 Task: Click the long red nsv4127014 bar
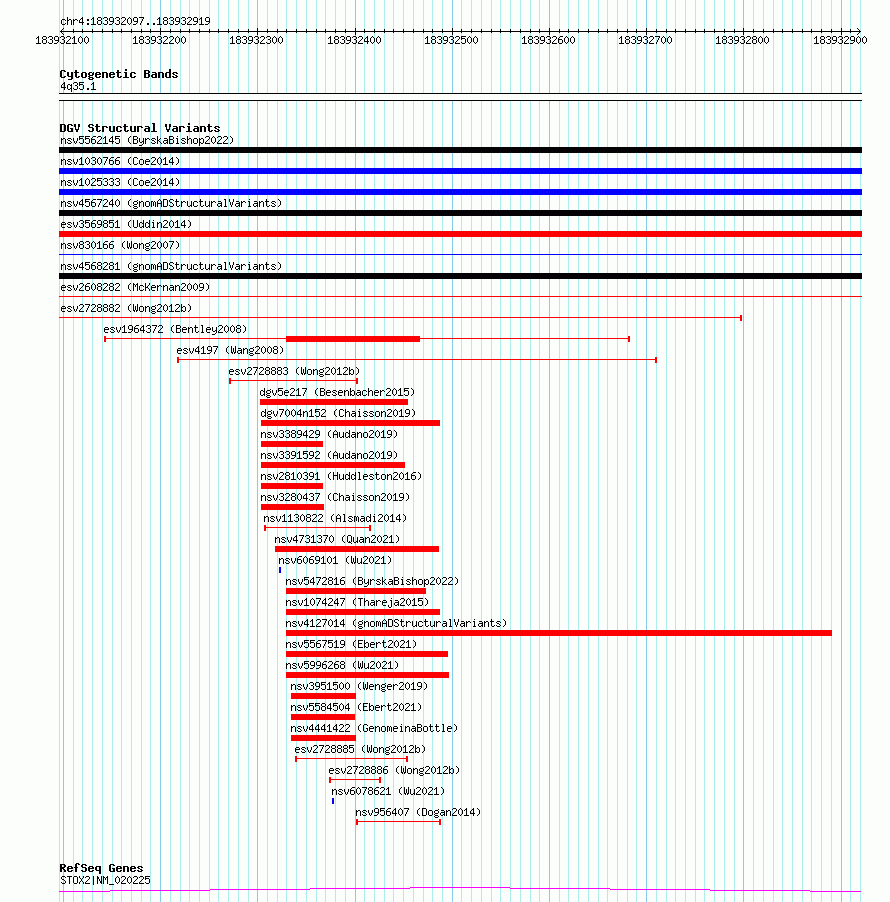(559, 633)
